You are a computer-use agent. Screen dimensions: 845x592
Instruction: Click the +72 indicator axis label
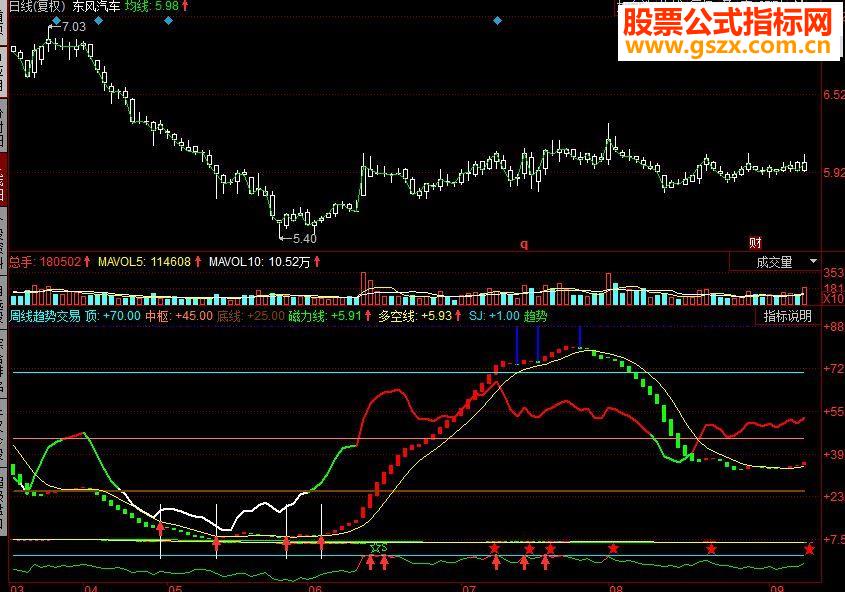834,369
